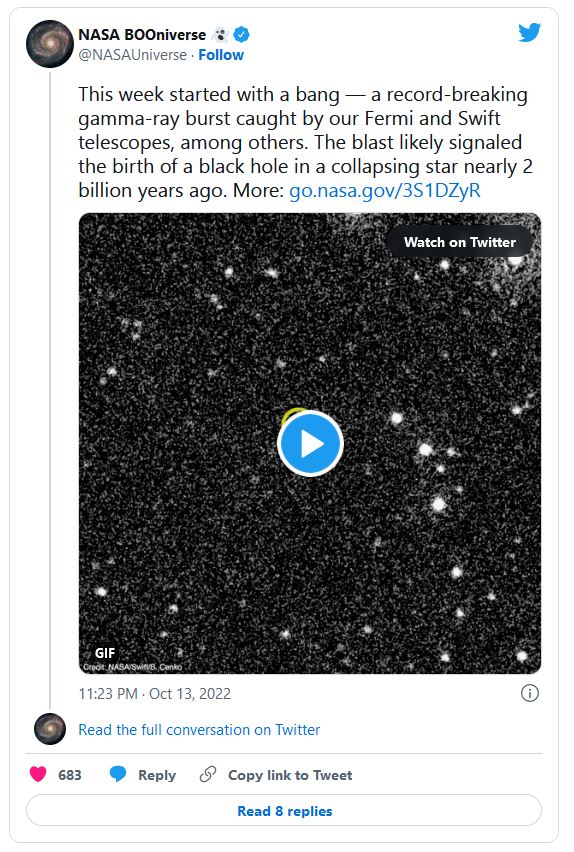Click the NASA BOOniverse display name
Screen dimensions: 574x852
click(142, 35)
